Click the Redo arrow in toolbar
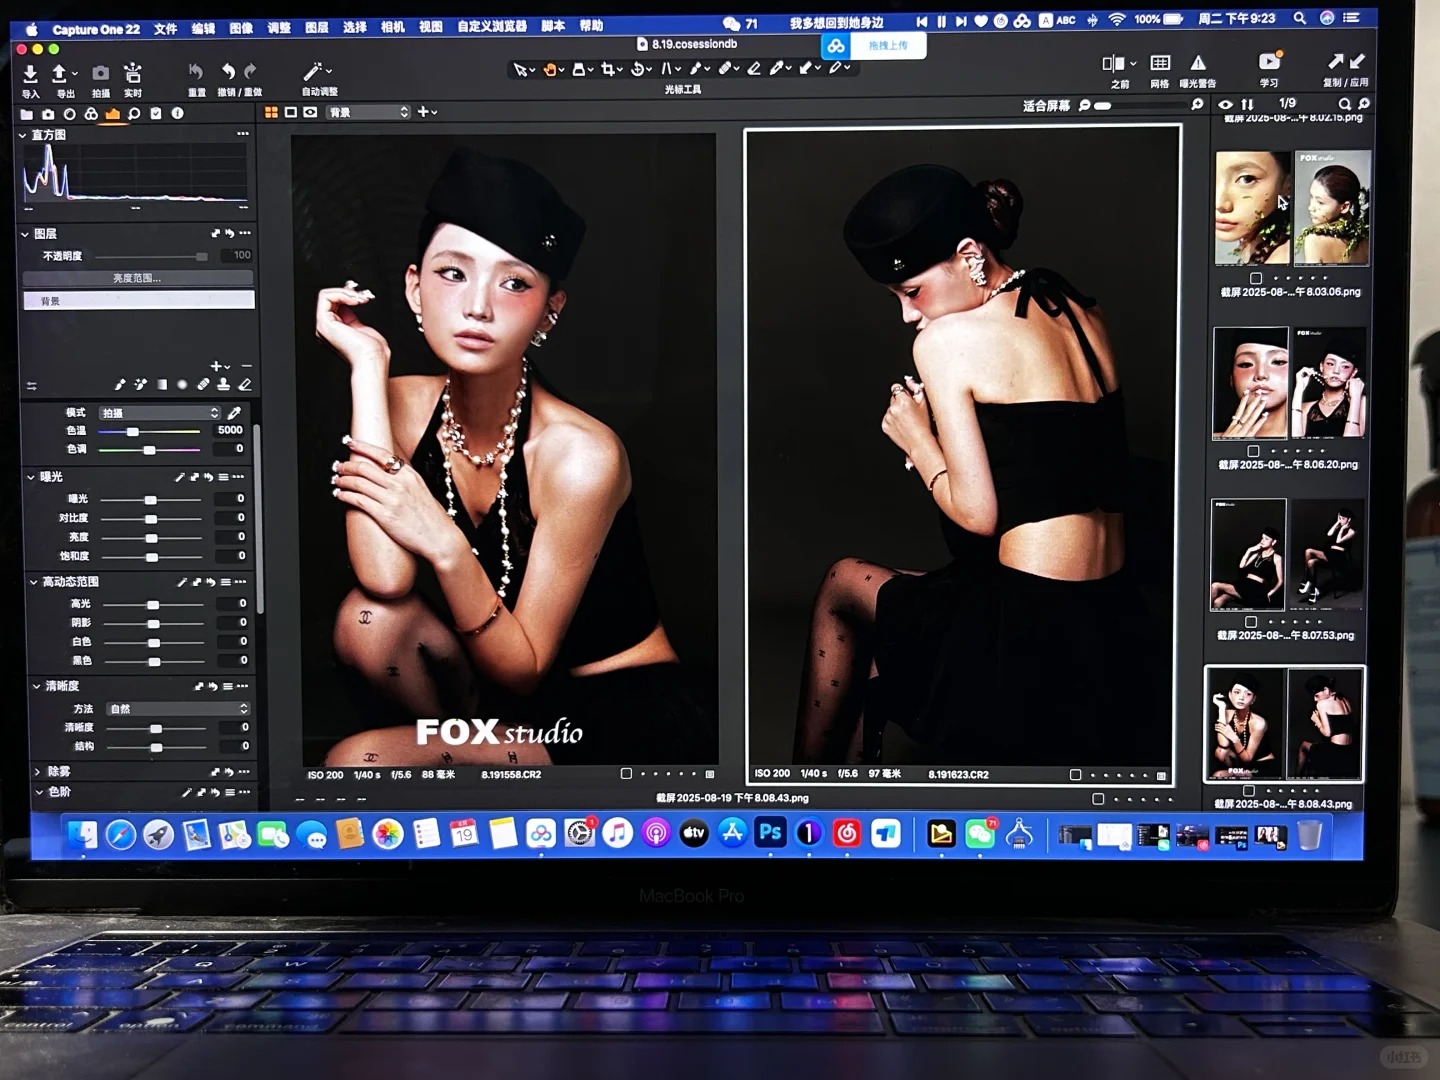Image resolution: width=1440 pixels, height=1080 pixels. click(250, 71)
